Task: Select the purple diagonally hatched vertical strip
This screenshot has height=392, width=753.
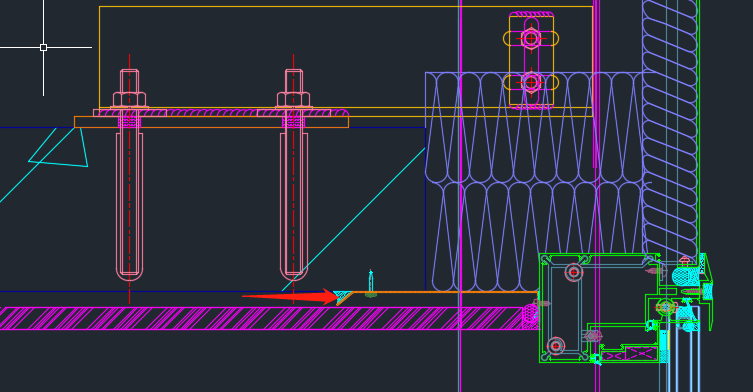Action: (x=670, y=130)
